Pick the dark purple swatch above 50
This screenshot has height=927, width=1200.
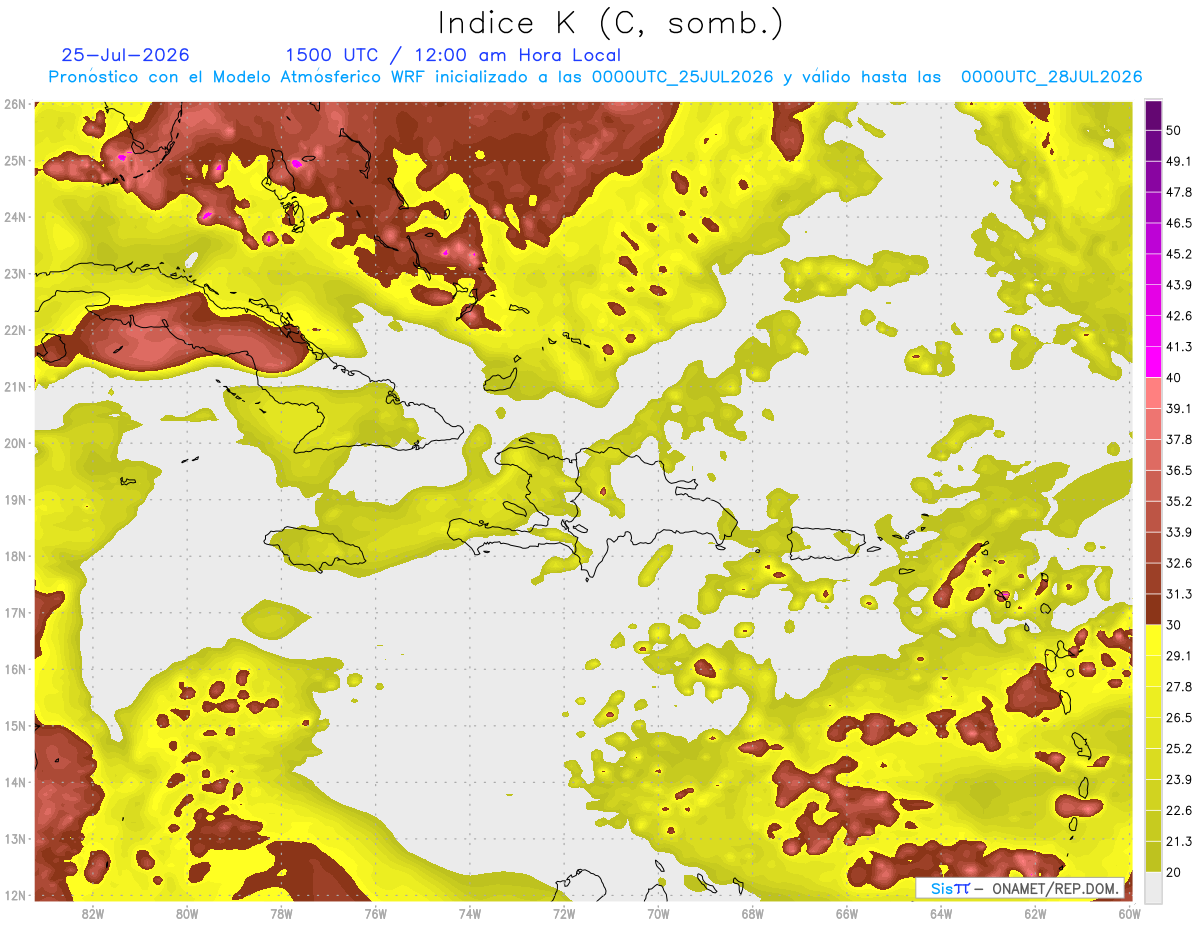click(1153, 115)
